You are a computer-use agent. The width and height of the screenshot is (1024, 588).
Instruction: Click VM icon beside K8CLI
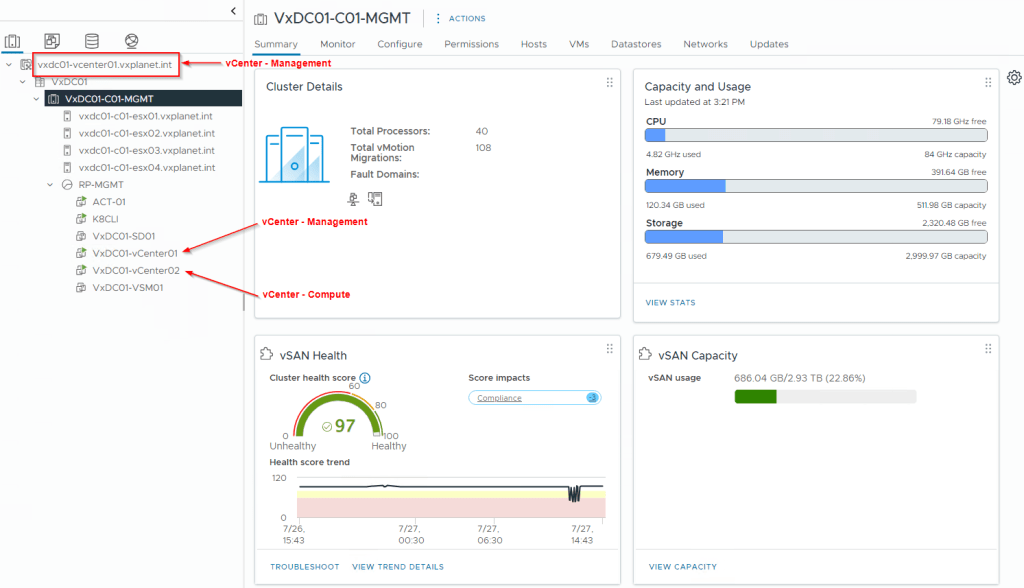tap(81, 219)
